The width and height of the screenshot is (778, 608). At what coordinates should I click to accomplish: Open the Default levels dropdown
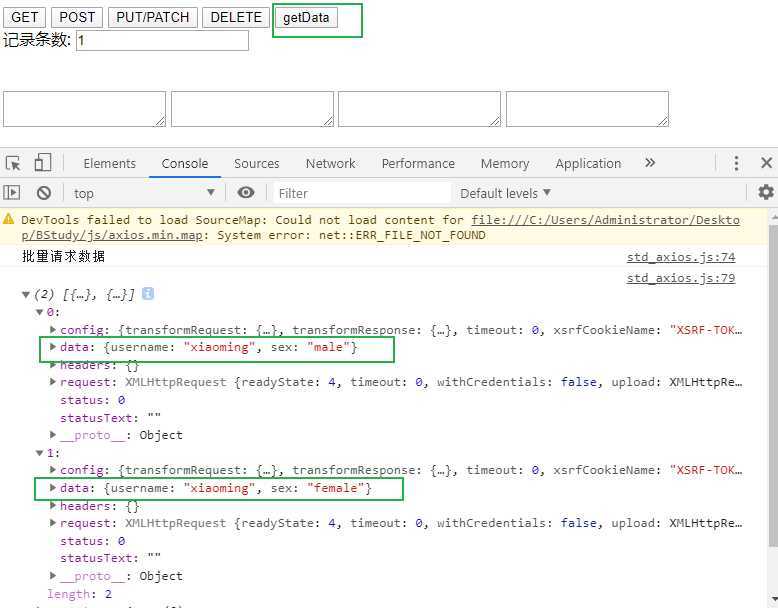[x=505, y=193]
